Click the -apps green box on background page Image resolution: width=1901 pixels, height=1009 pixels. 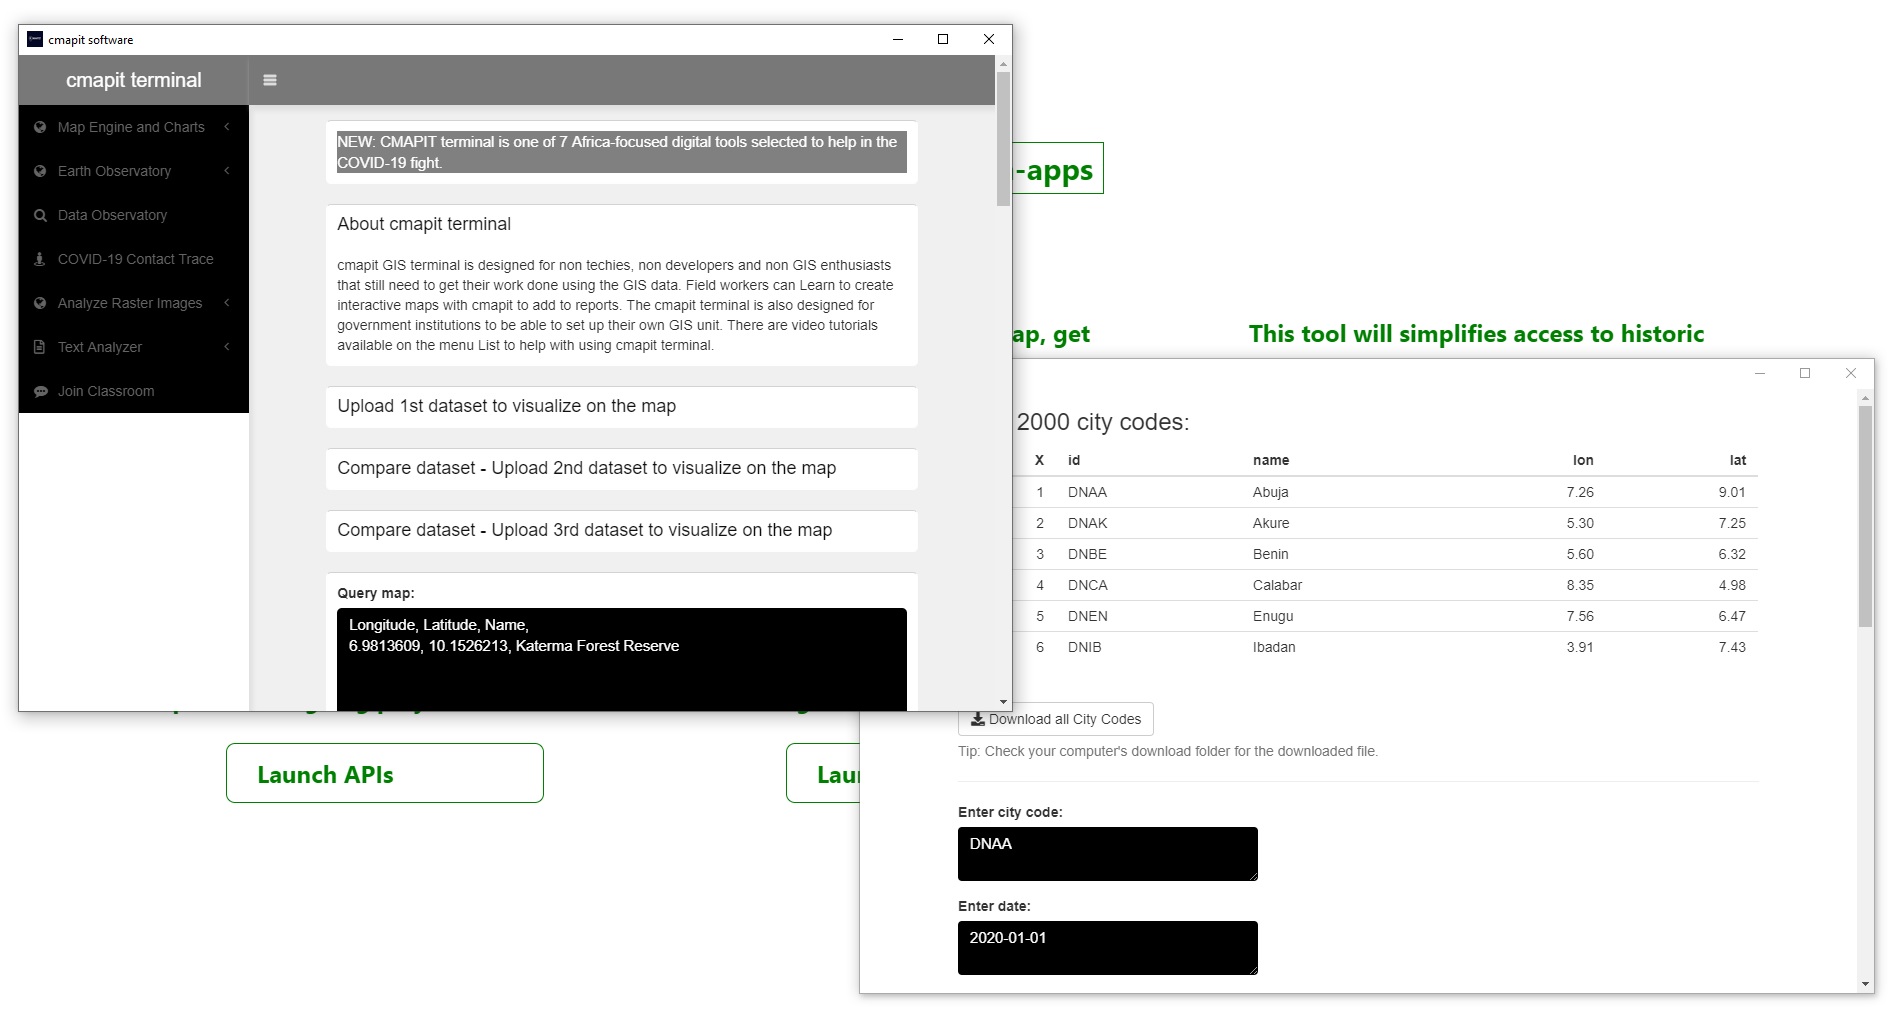(x=1058, y=168)
